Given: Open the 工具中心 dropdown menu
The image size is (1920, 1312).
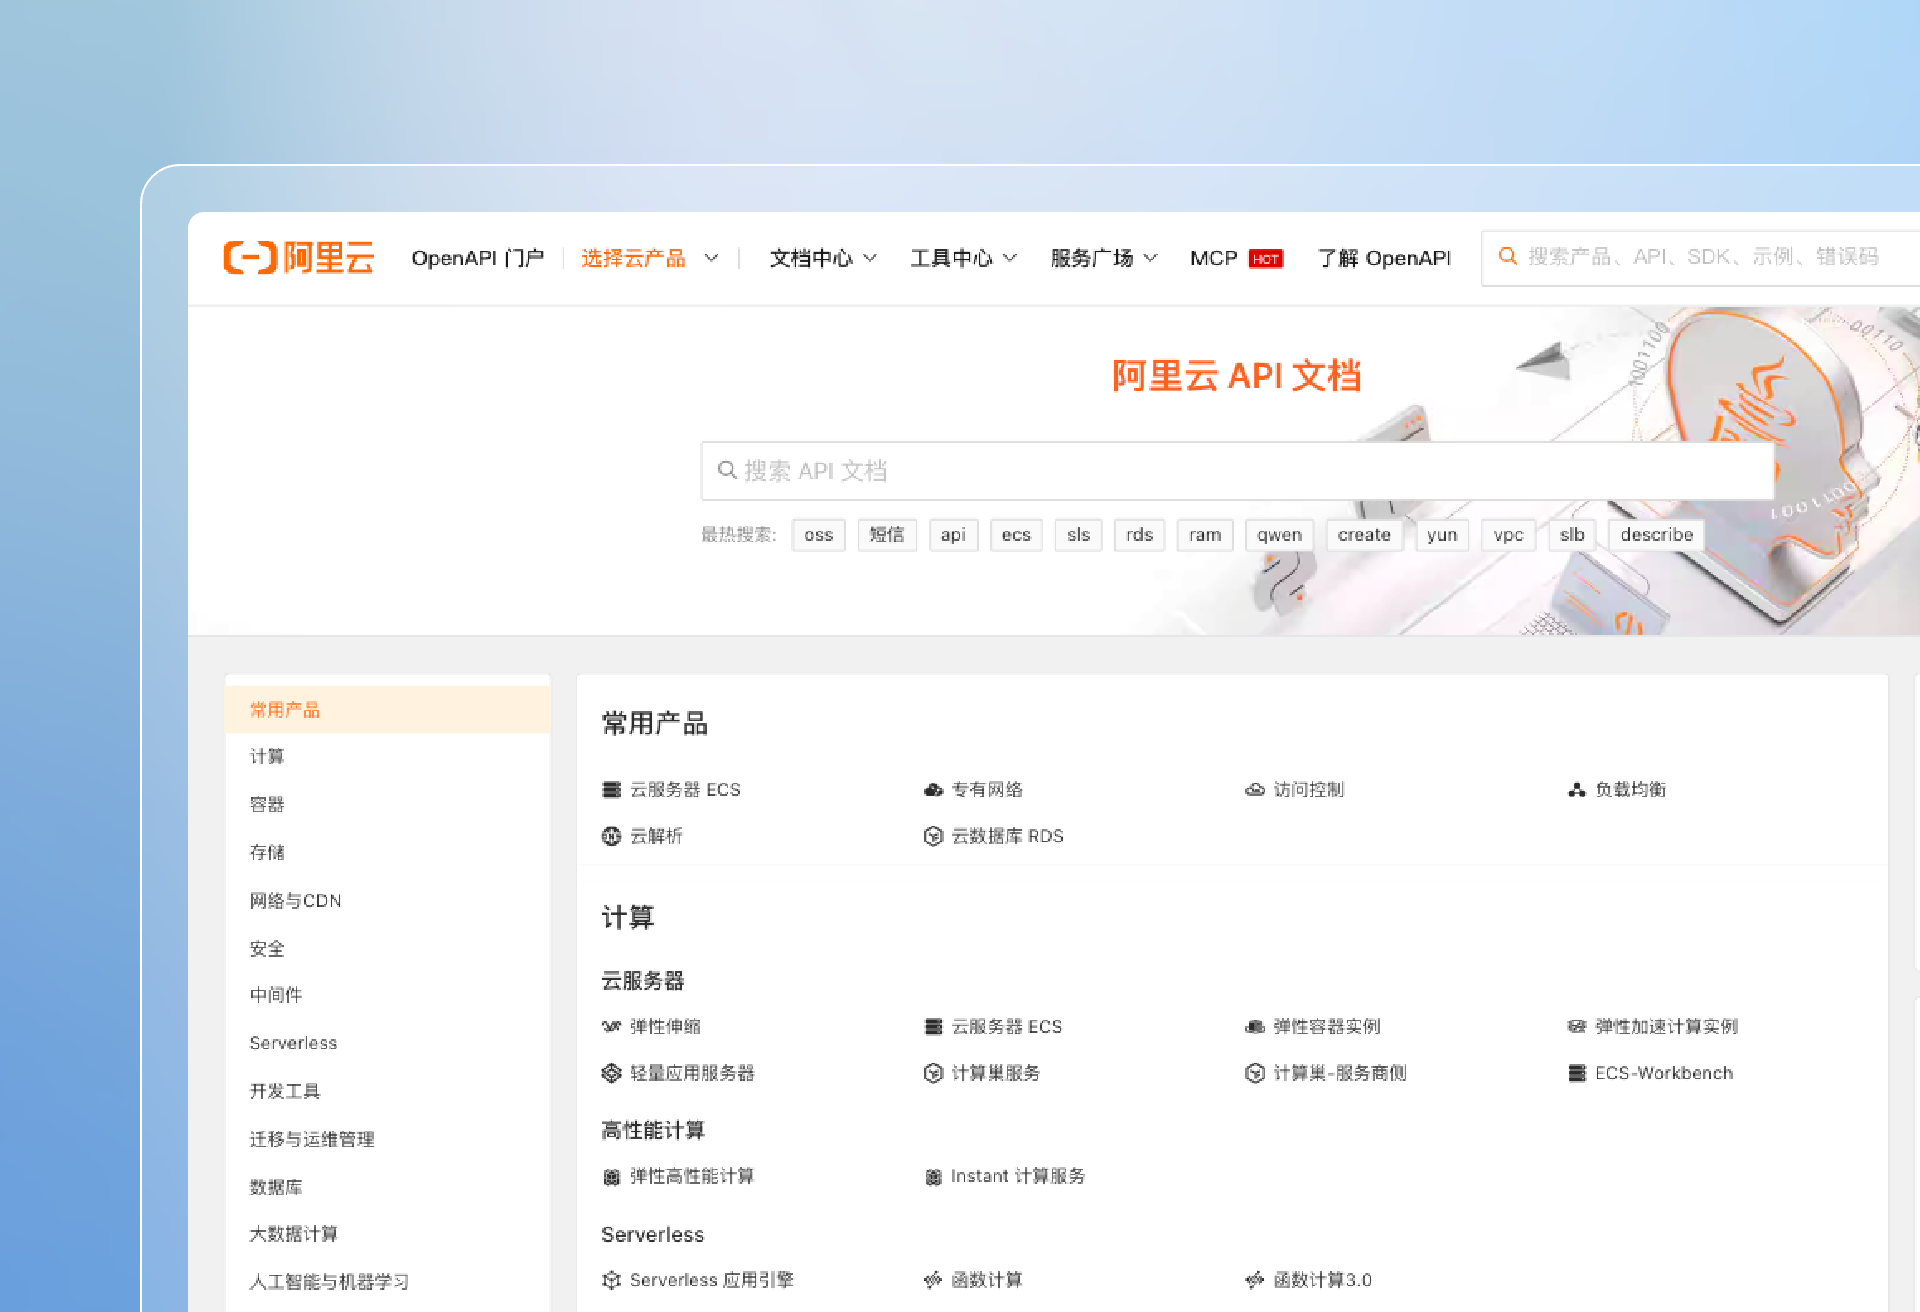Looking at the screenshot, I should [x=963, y=258].
